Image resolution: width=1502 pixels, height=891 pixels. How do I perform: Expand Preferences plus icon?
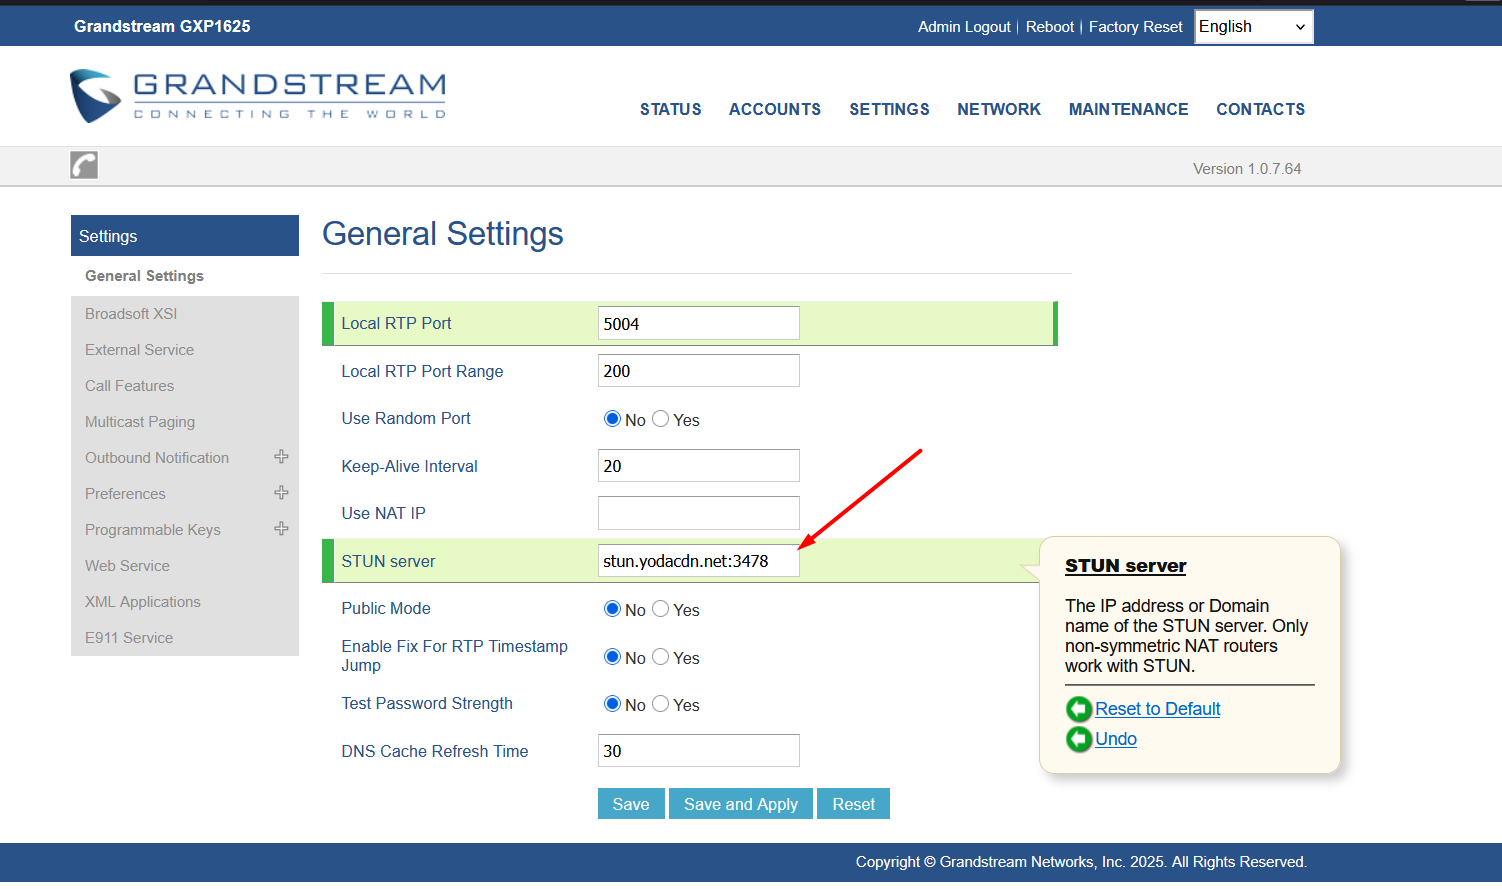[282, 493]
